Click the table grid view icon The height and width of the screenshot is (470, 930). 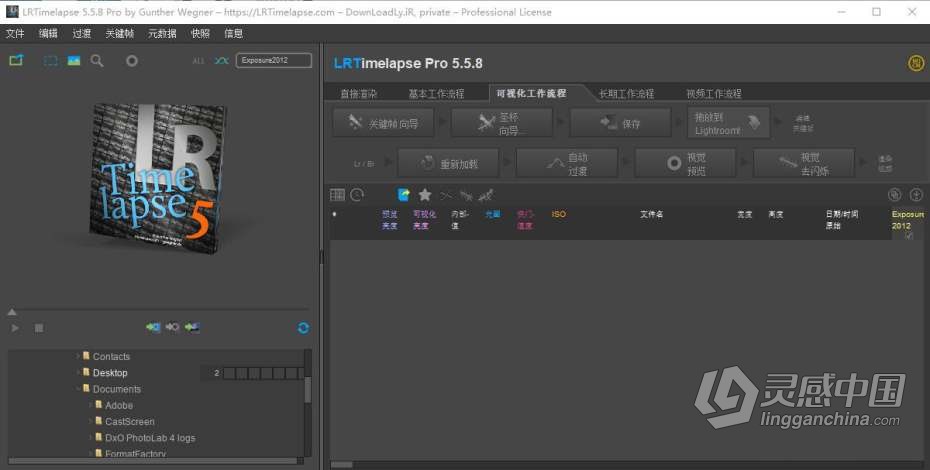point(337,195)
